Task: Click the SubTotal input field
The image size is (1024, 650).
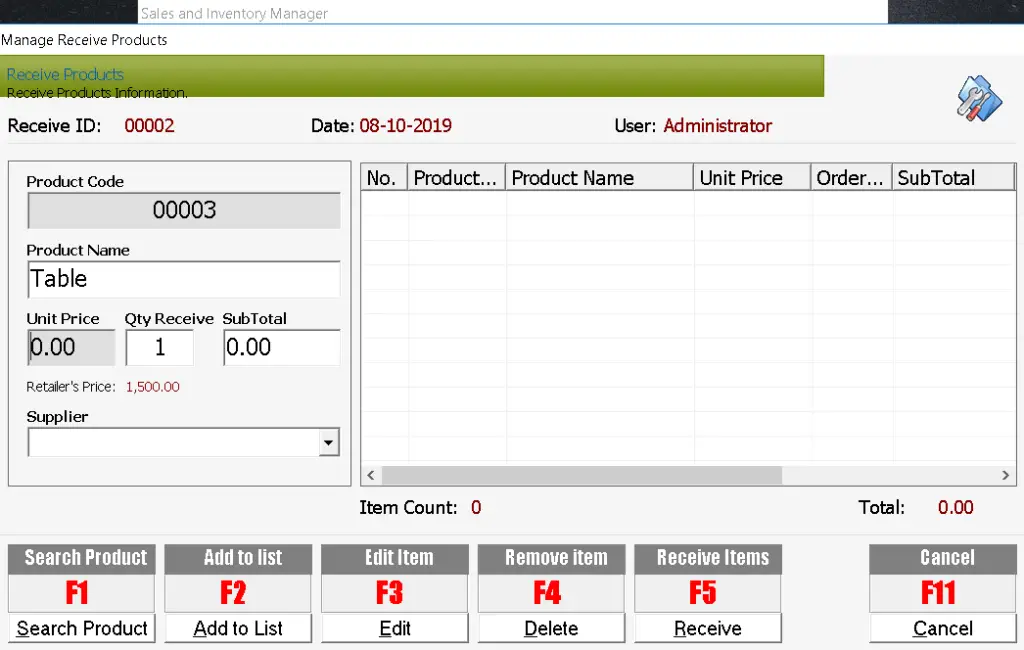Action: click(281, 348)
